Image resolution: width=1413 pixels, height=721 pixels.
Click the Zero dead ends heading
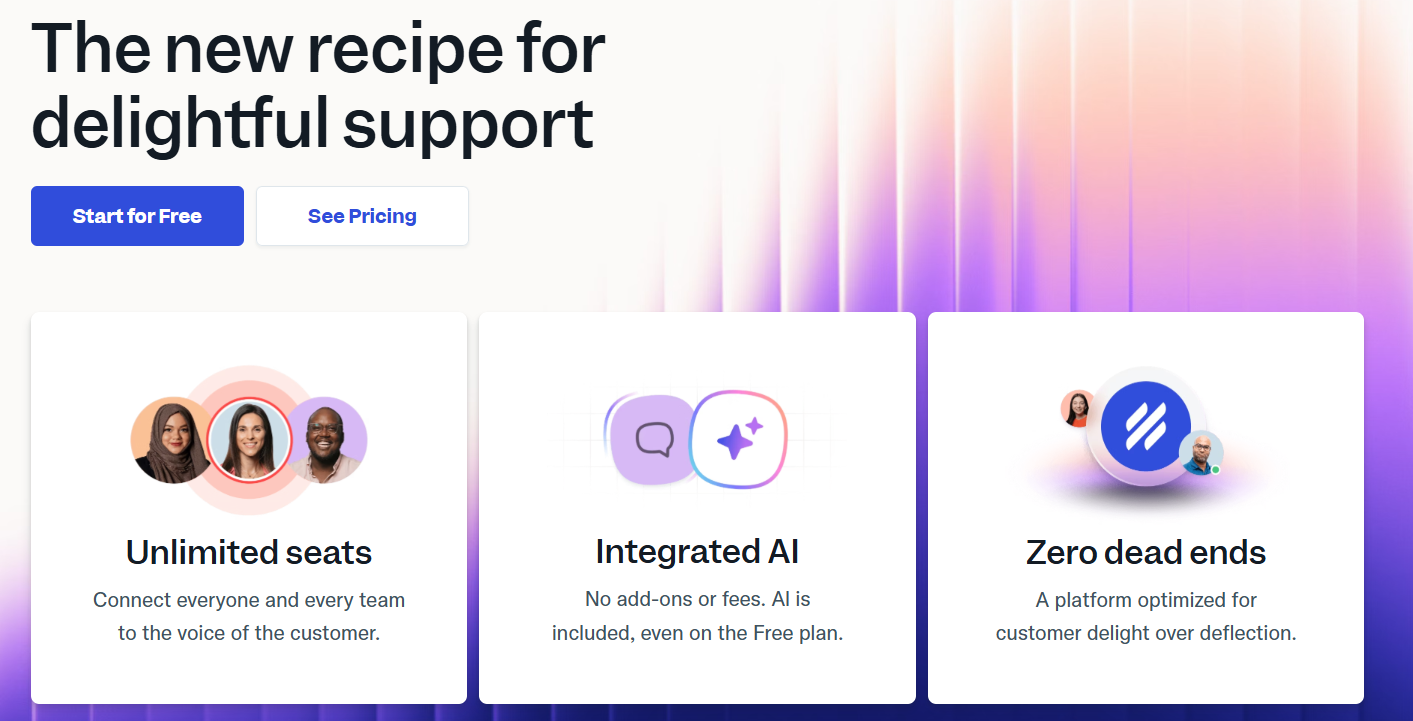1146,552
